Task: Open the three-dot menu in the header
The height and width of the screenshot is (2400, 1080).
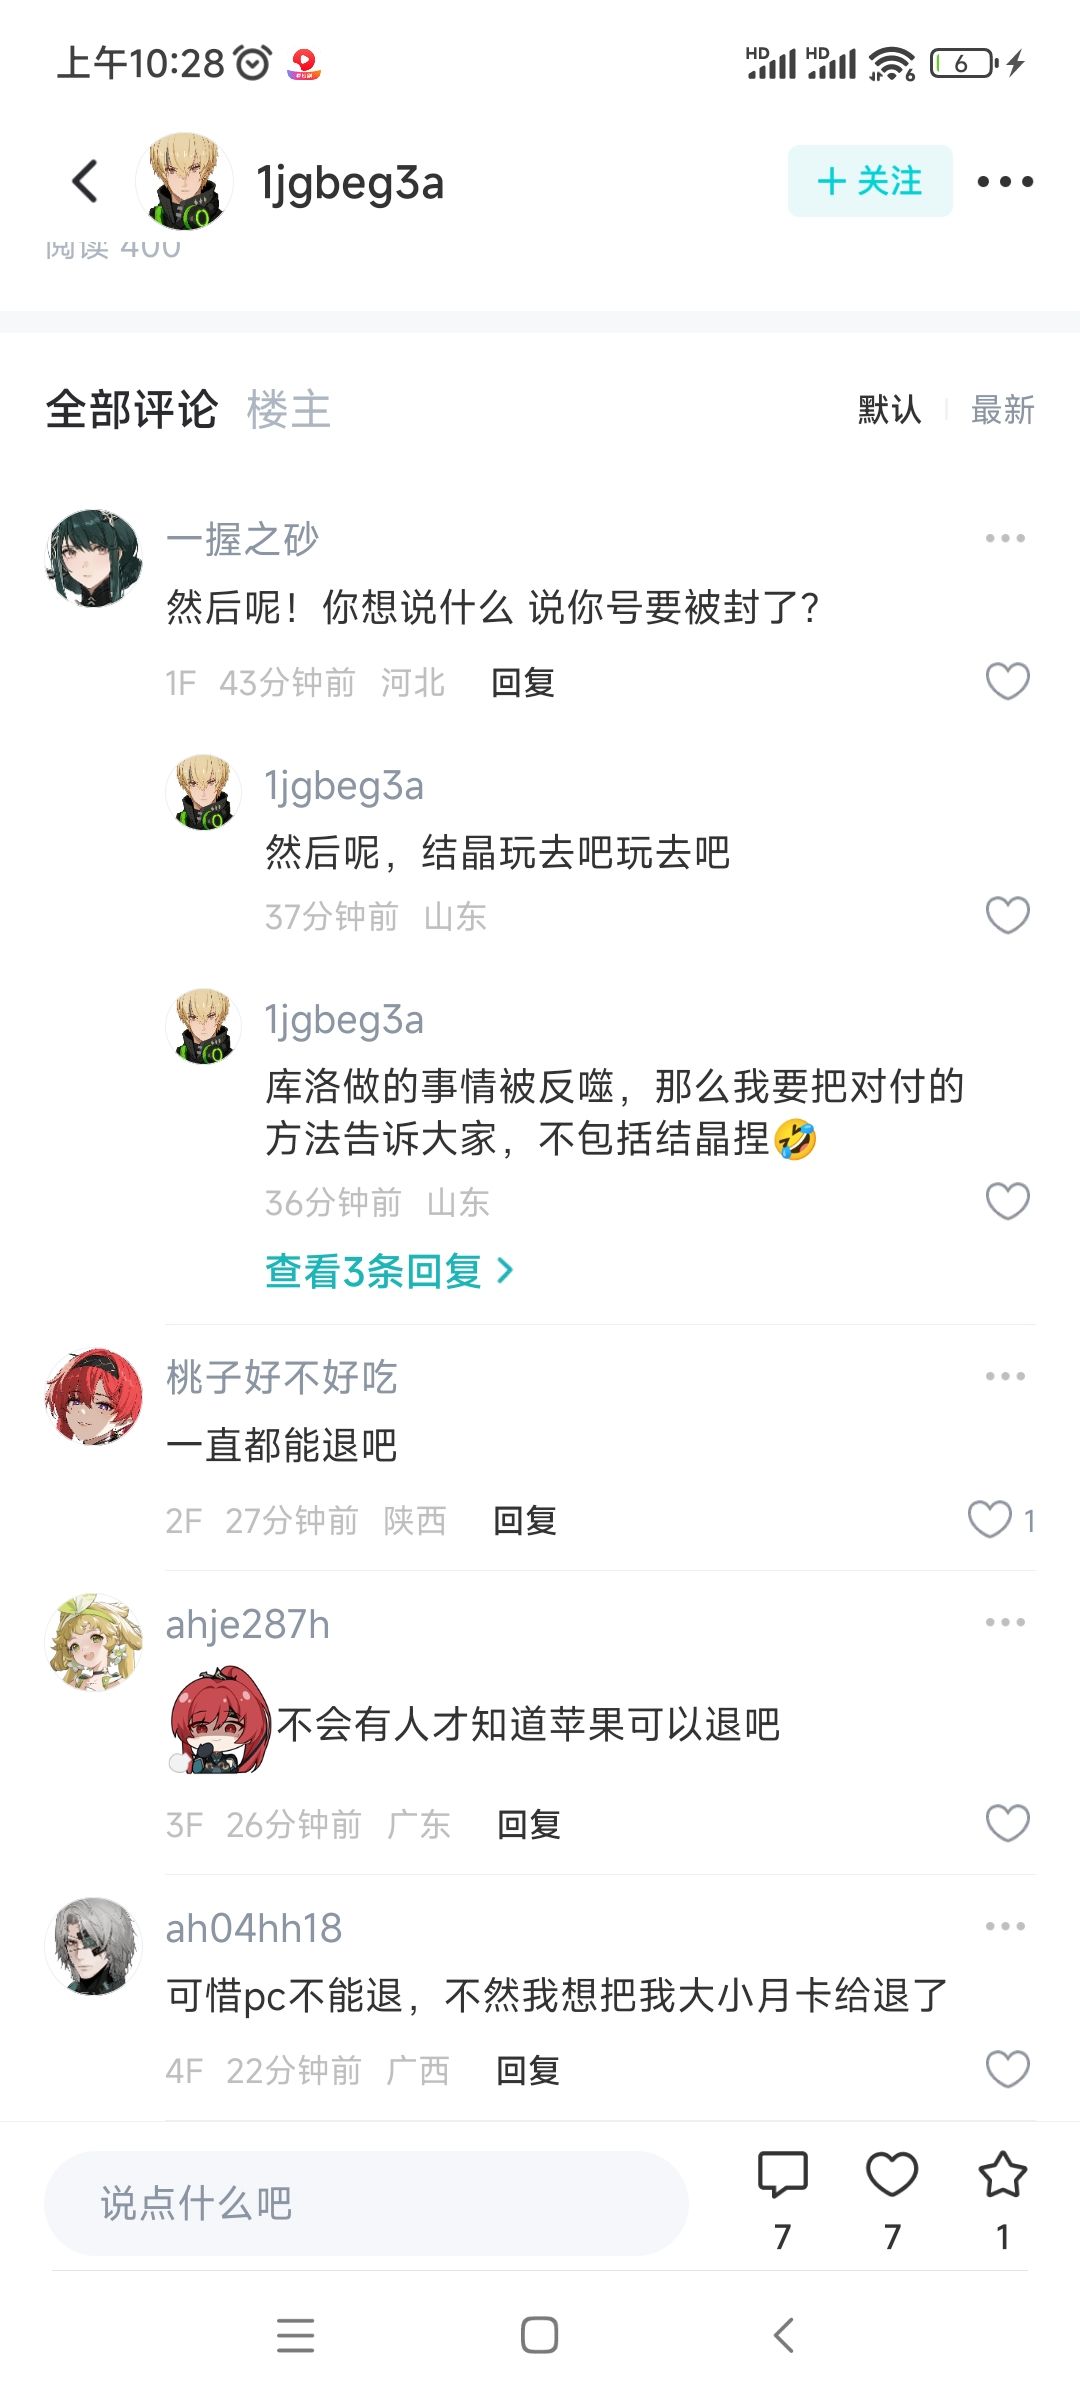Action: point(1005,182)
